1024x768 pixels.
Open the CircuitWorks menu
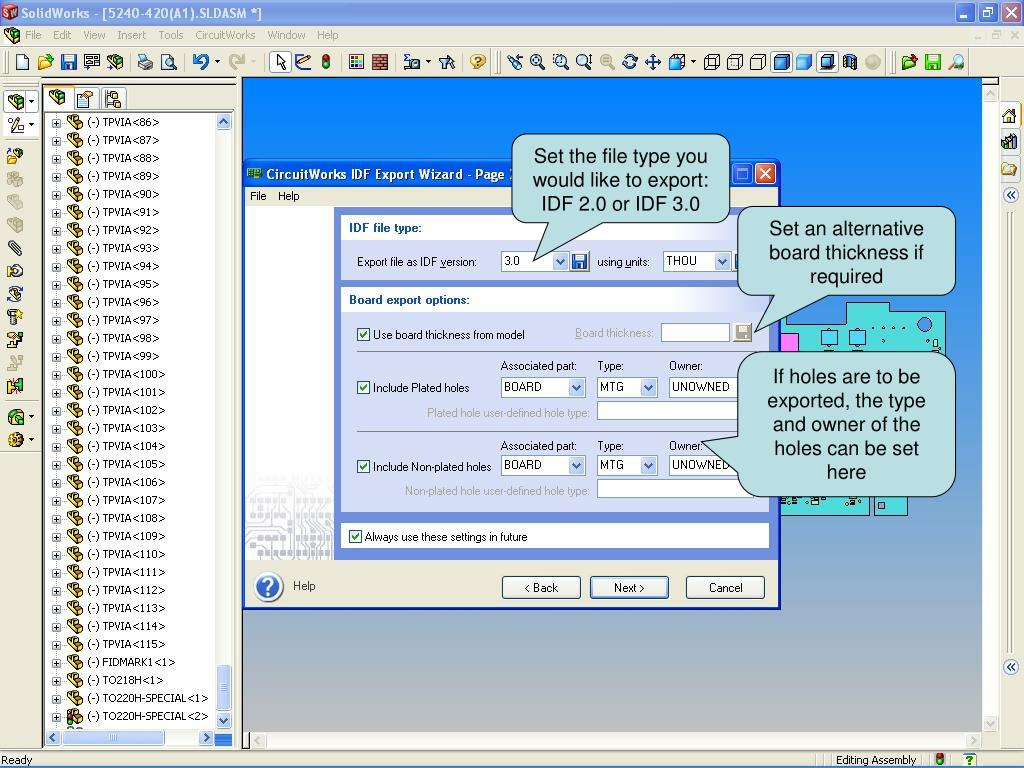(225, 35)
